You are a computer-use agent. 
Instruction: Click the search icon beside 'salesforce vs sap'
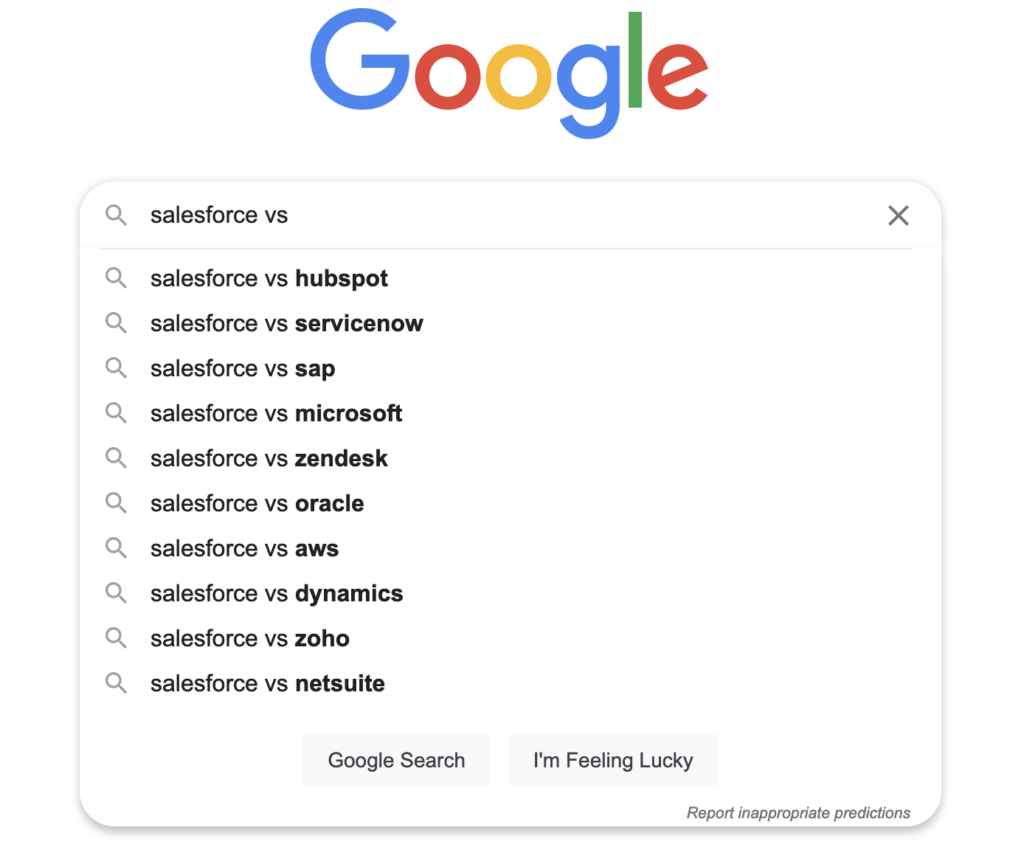[116, 368]
